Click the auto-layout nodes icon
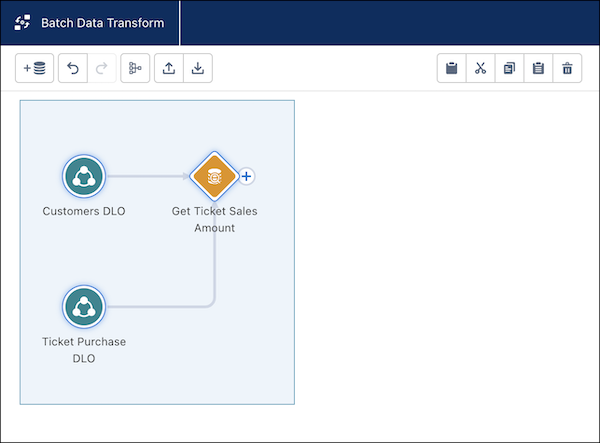 click(135, 69)
